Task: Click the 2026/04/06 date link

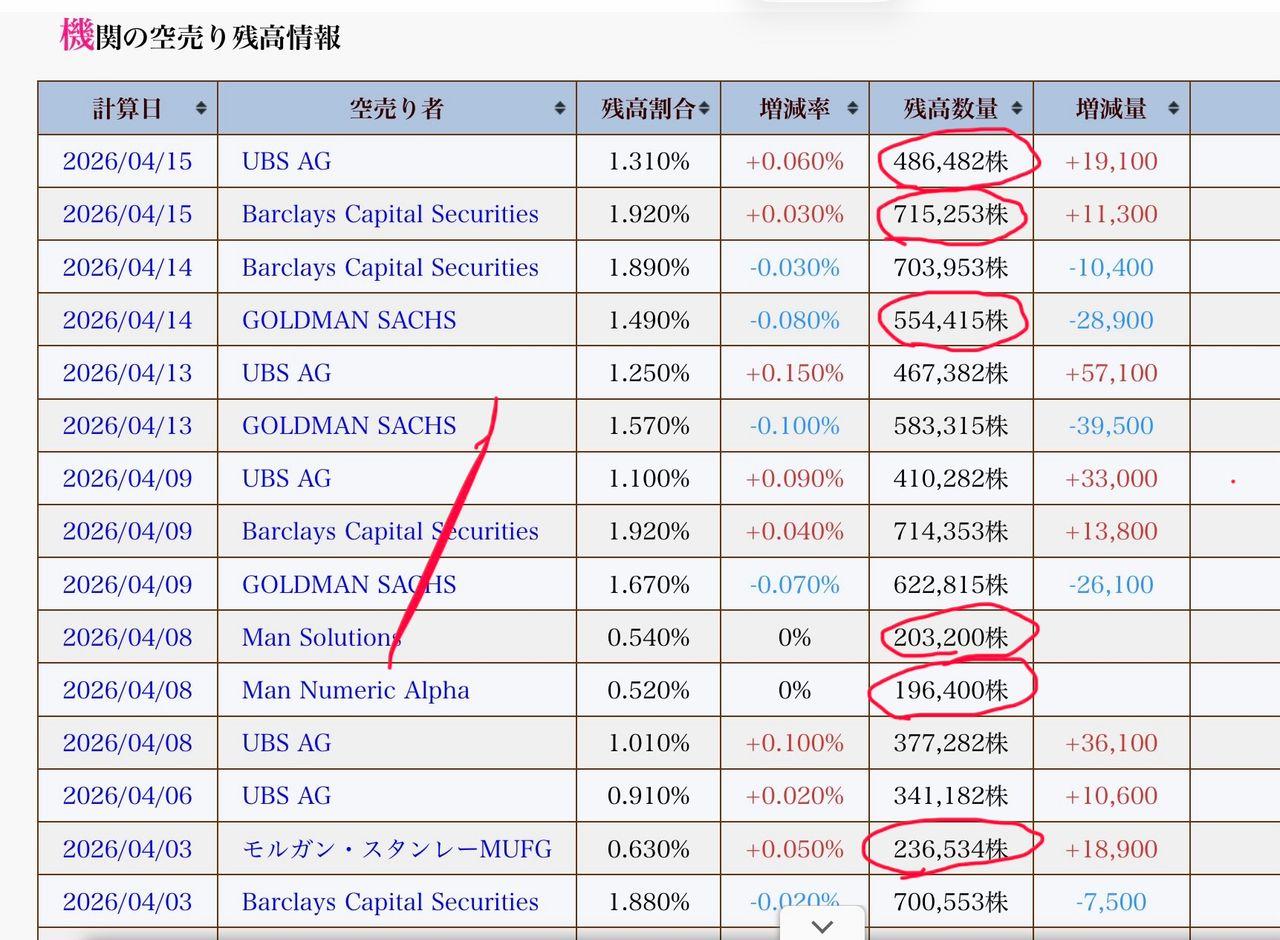Action: [x=127, y=796]
